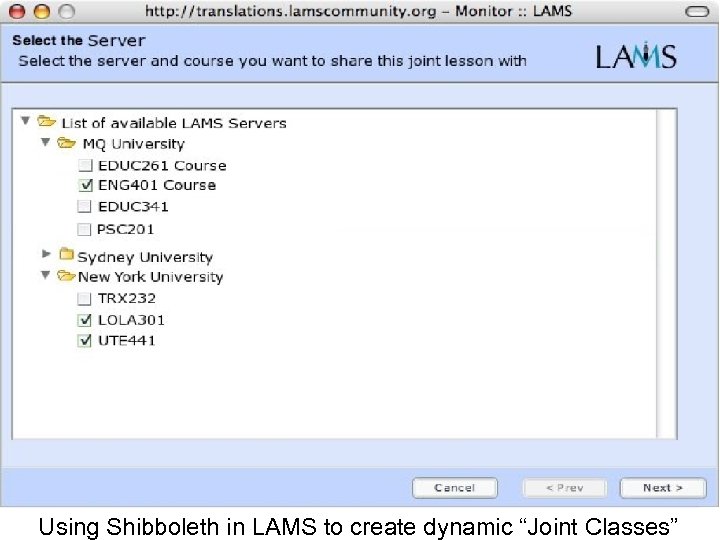Image resolution: width=720 pixels, height=540 pixels.
Task: Collapse the List of available LAMS Servers tree
Action: (x=25, y=121)
